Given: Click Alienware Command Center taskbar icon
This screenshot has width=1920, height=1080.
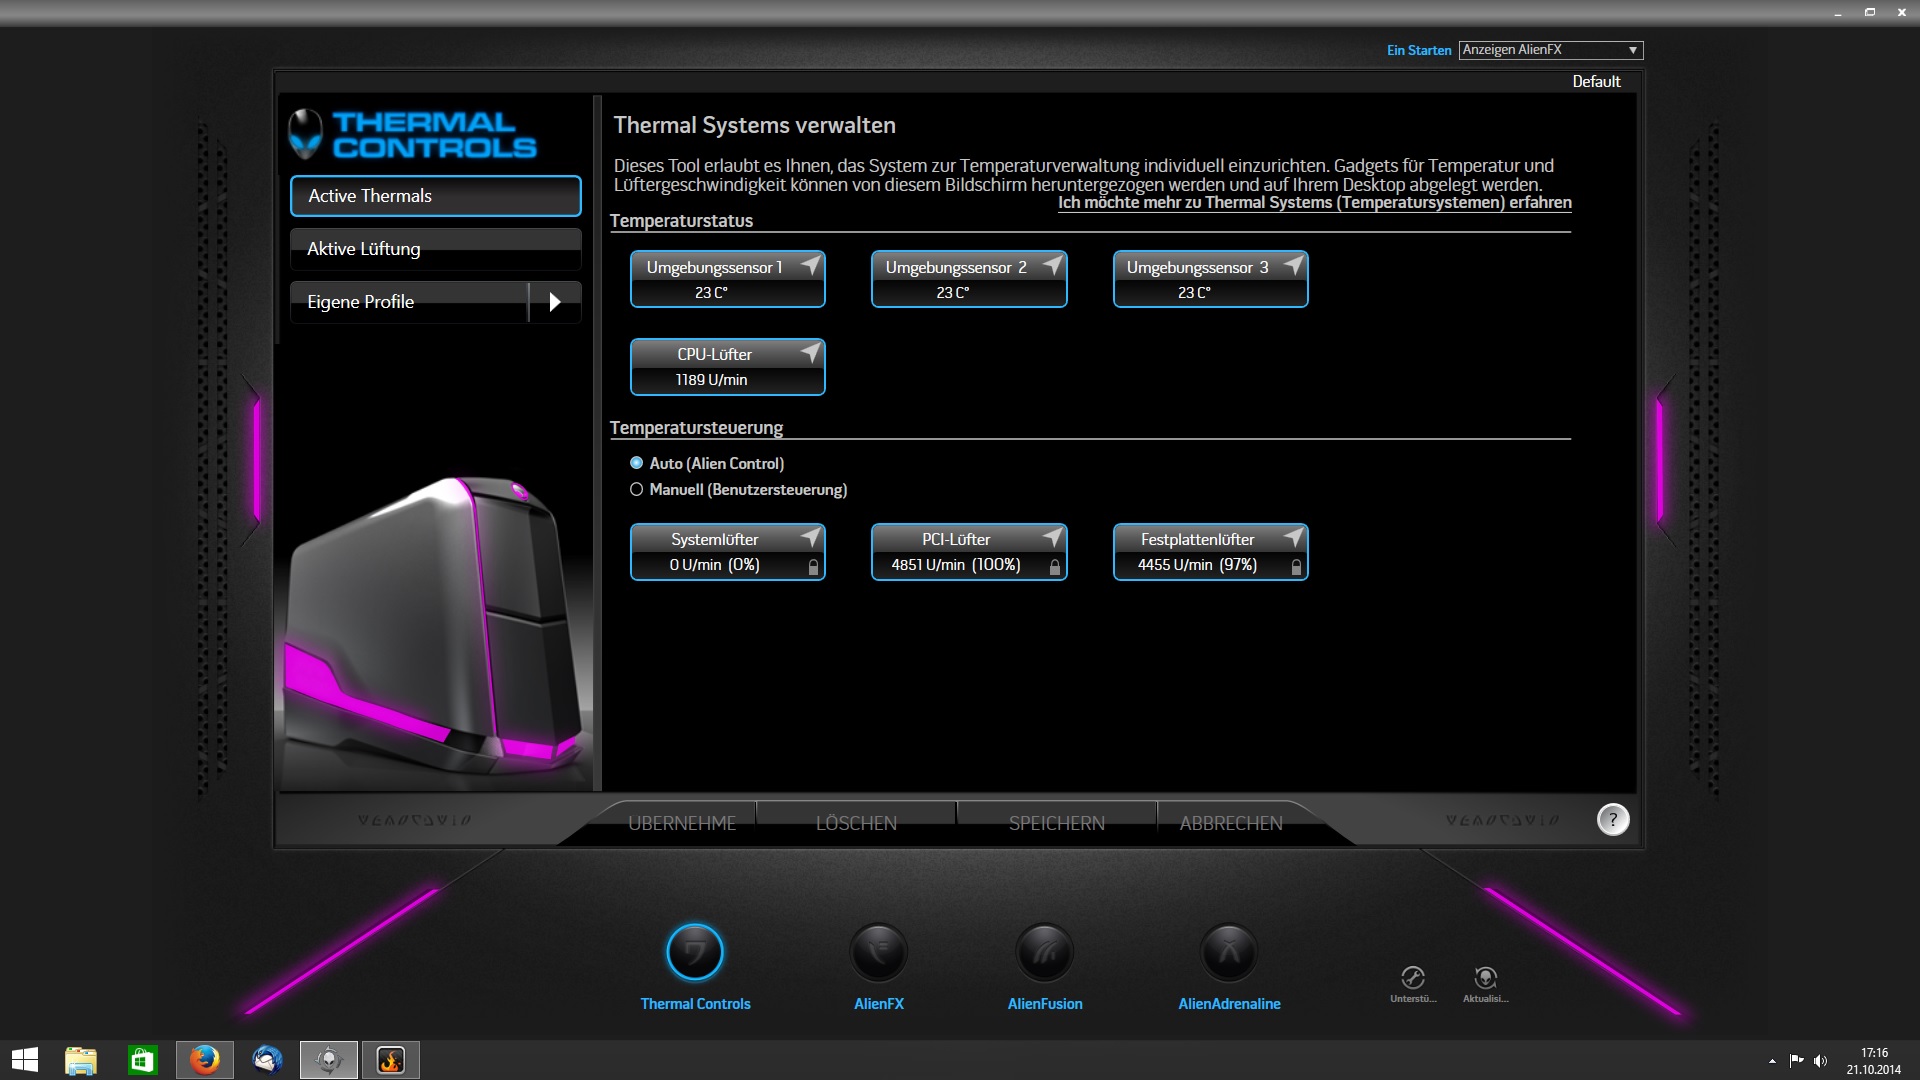Looking at the screenshot, I should 329,1060.
